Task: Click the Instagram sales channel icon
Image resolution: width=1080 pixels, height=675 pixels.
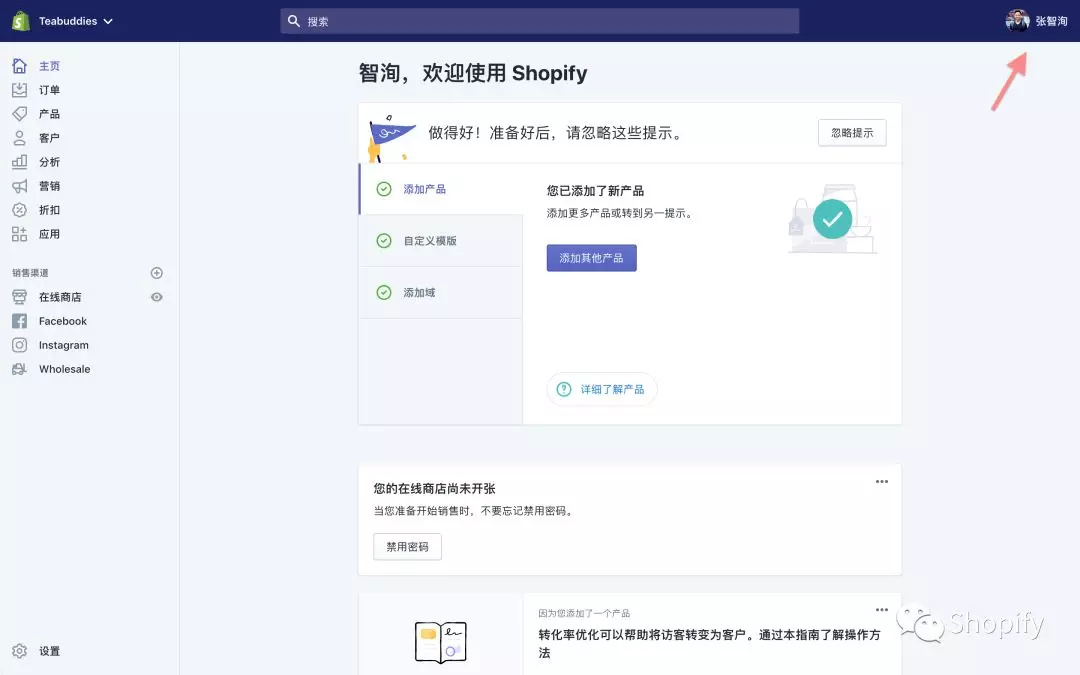Action: point(22,345)
